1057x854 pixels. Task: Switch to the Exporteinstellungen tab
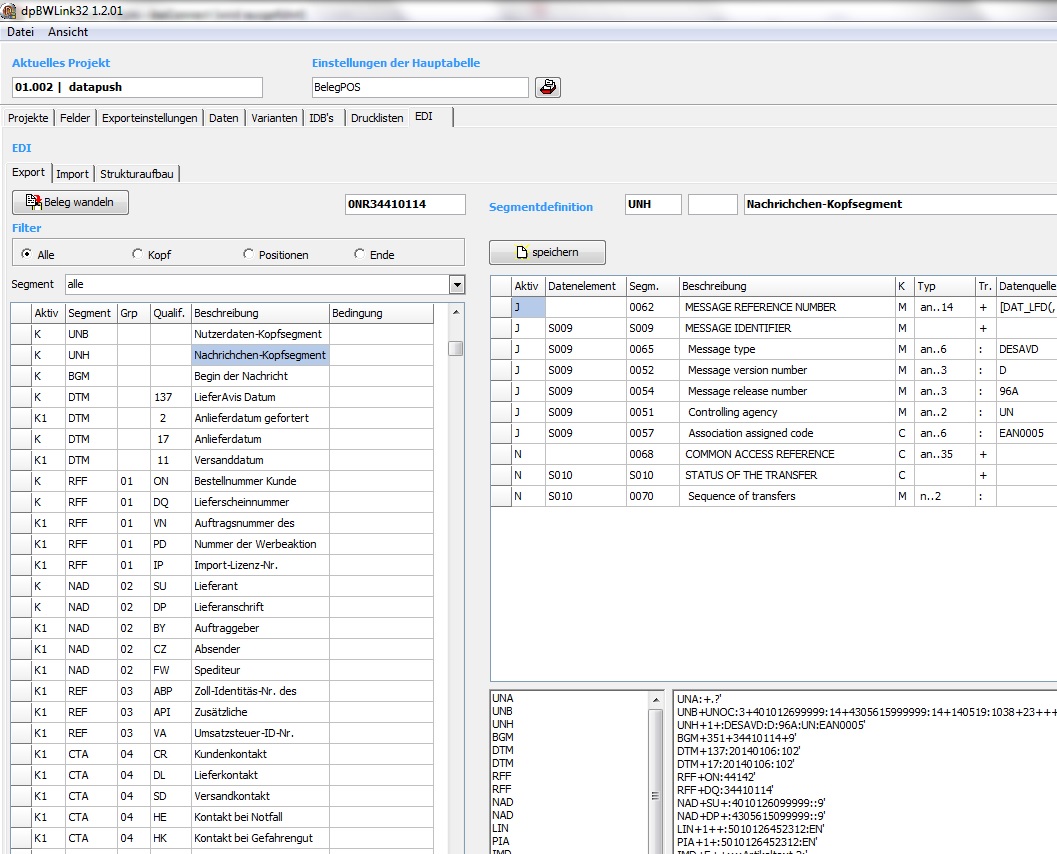[x=150, y=118]
